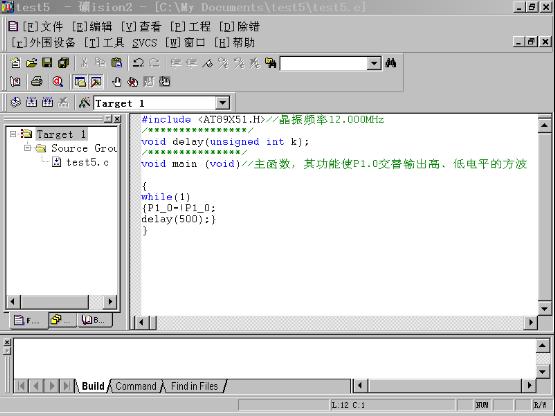Click the Print icon in the toolbar
This screenshot has height=416, width=555.
pos(36,82)
